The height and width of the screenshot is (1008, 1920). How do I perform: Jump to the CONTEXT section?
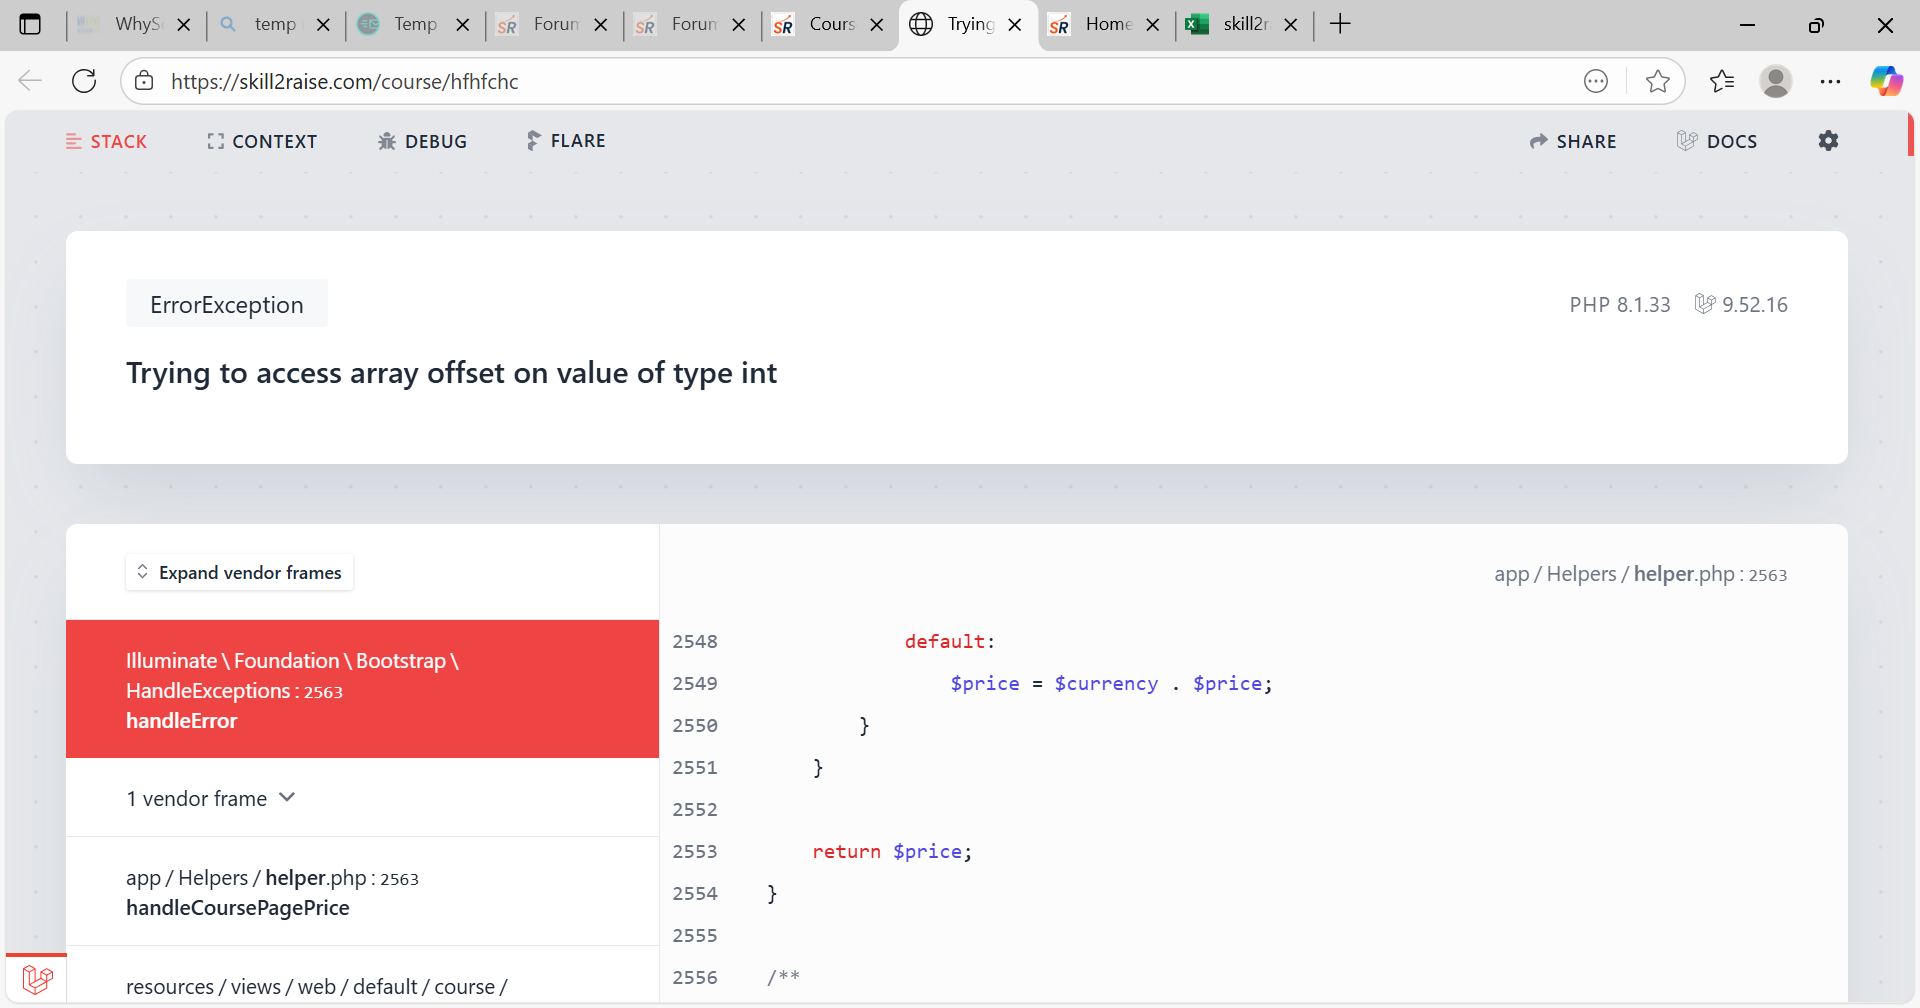(262, 141)
